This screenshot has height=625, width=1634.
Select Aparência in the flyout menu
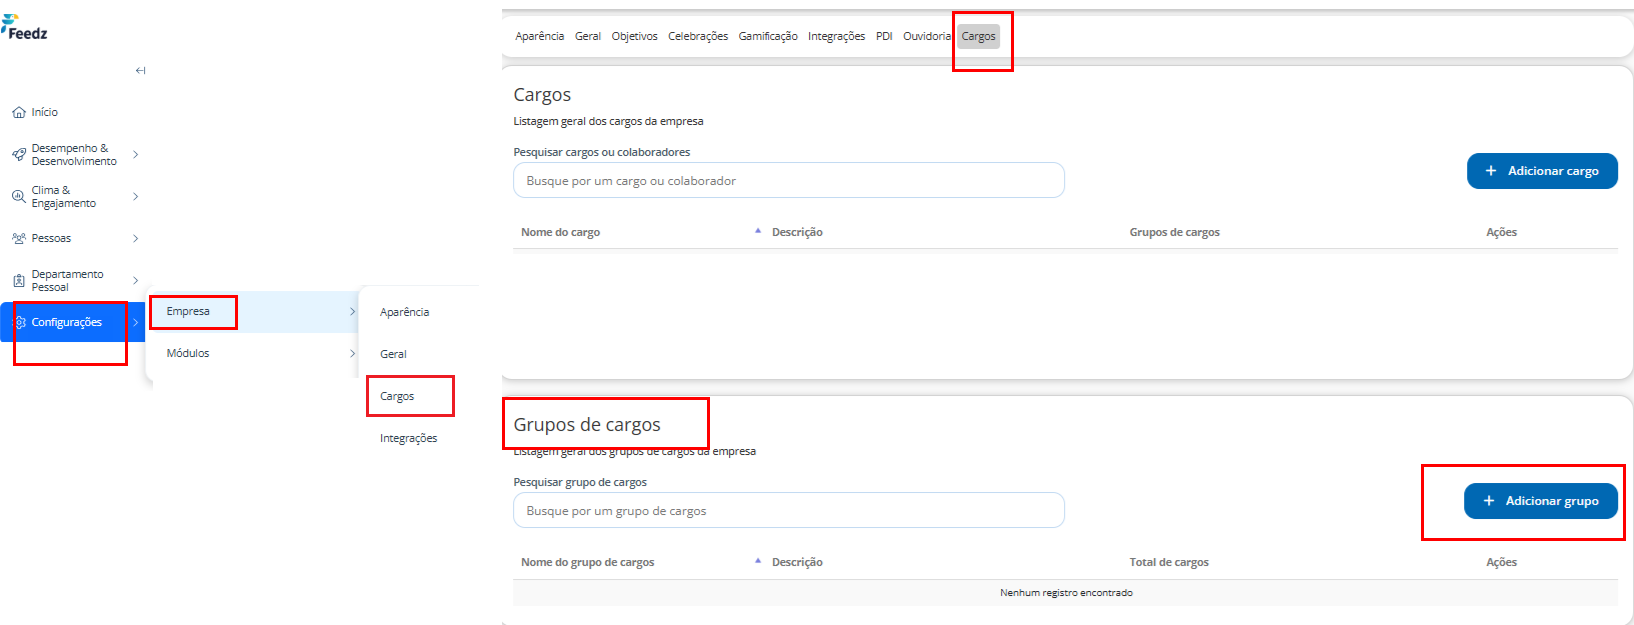404,312
